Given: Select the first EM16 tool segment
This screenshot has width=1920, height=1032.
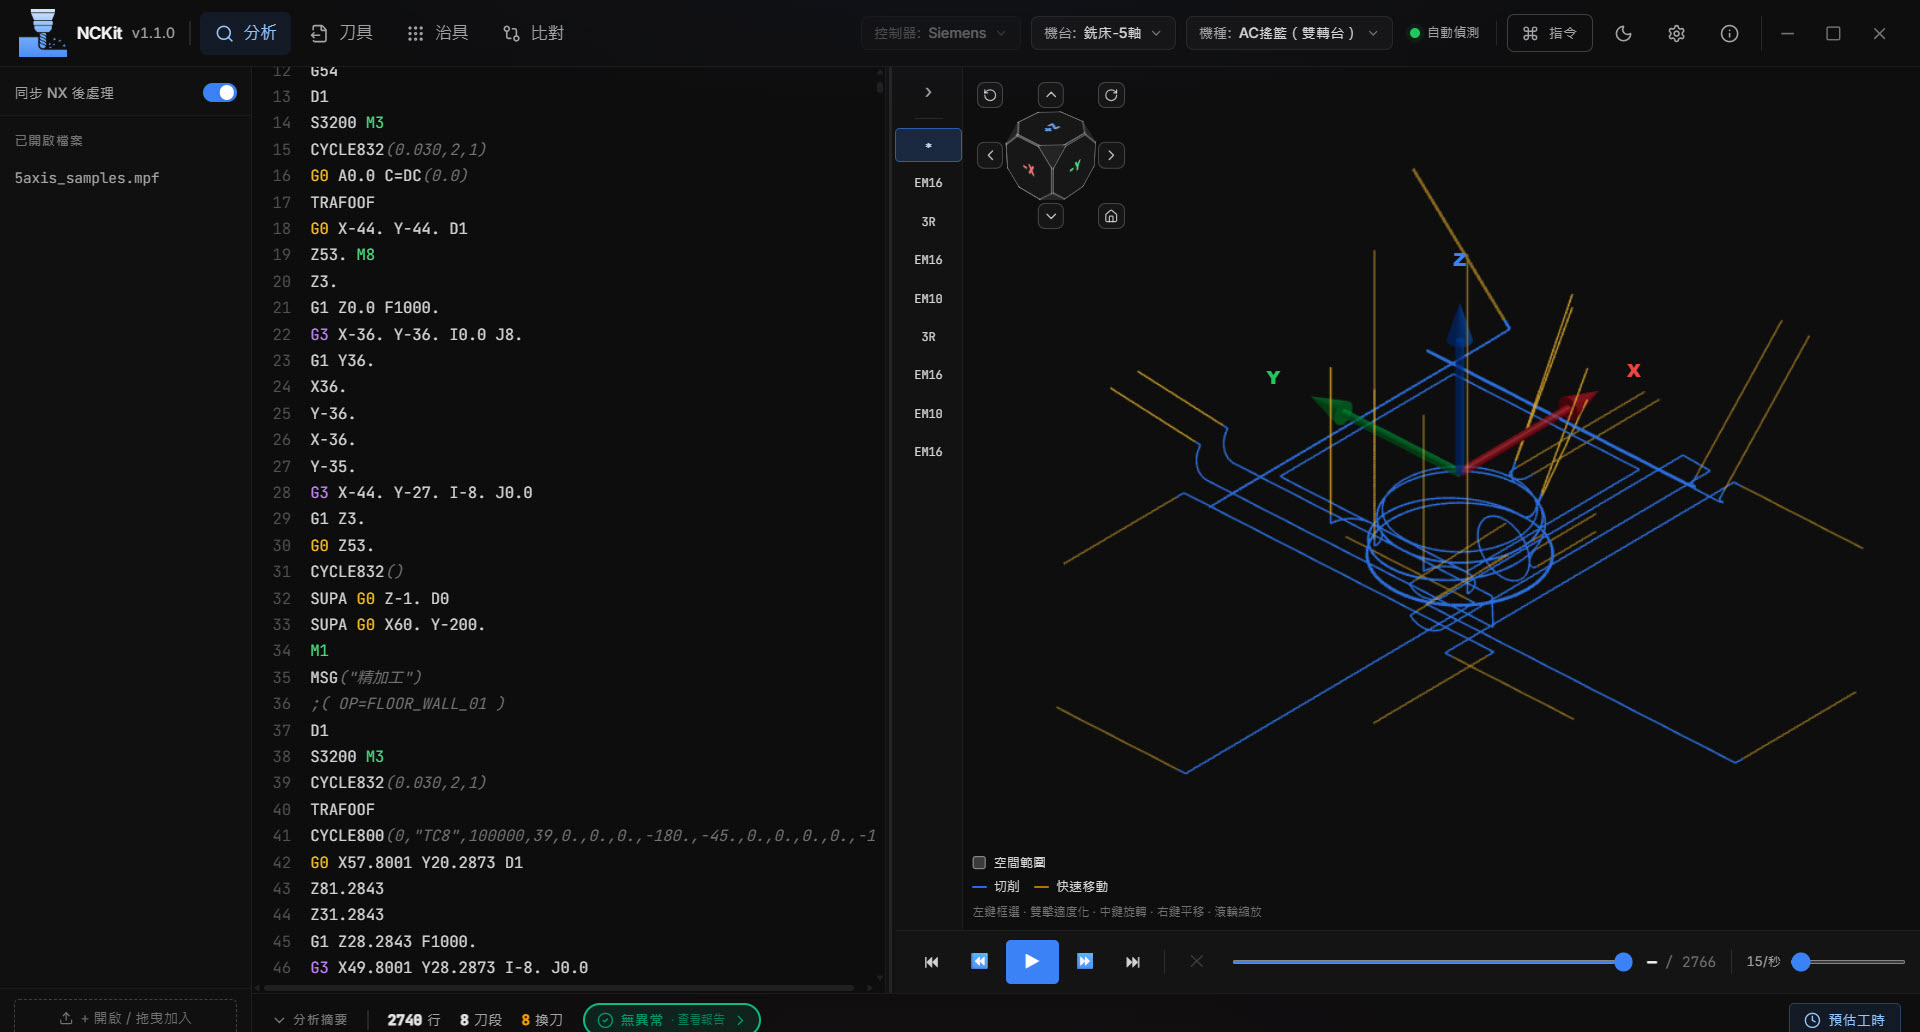Looking at the screenshot, I should click(928, 183).
